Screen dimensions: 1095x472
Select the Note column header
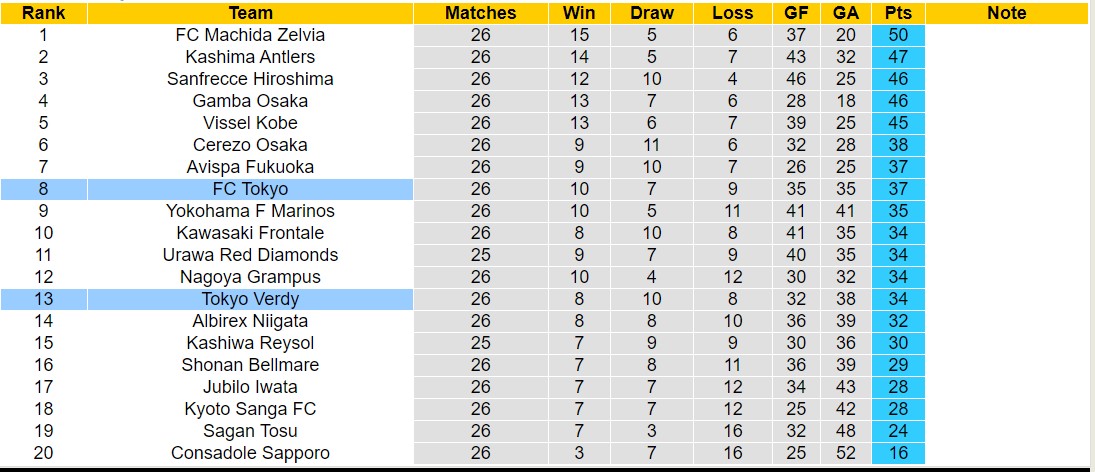tap(1006, 13)
